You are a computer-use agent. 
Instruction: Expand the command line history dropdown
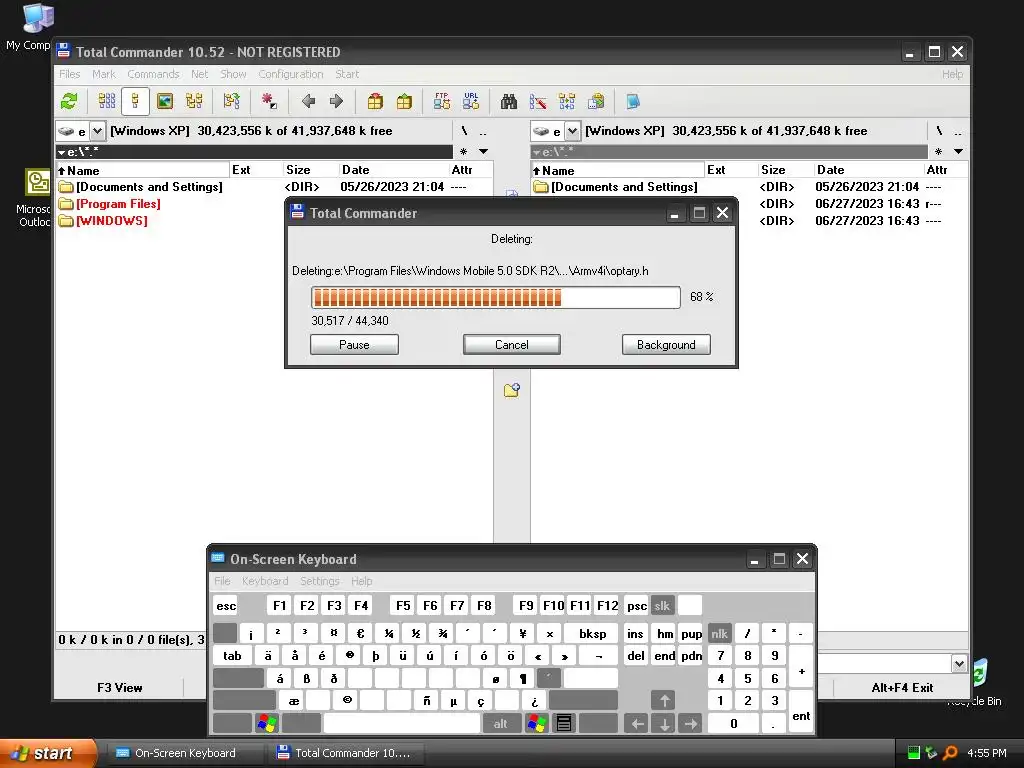tap(959, 664)
